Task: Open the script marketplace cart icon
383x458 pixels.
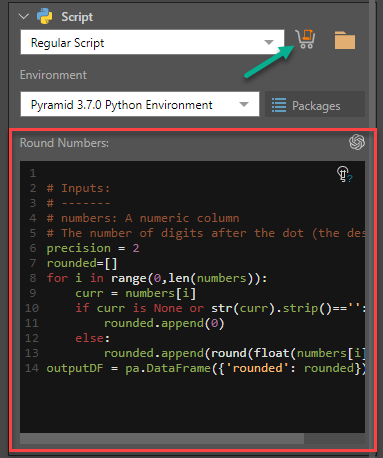Action: tap(305, 39)
